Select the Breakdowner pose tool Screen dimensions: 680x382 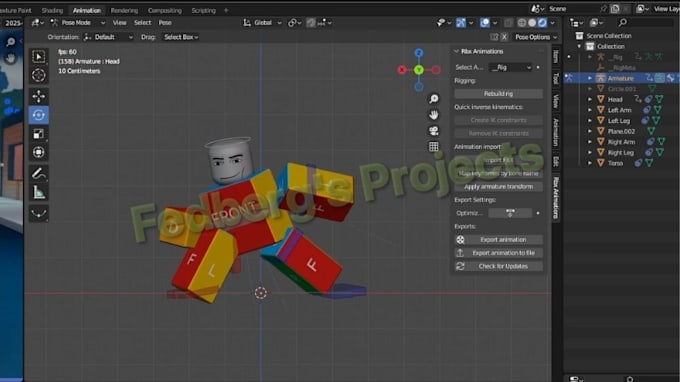click(x=39, y=213)
